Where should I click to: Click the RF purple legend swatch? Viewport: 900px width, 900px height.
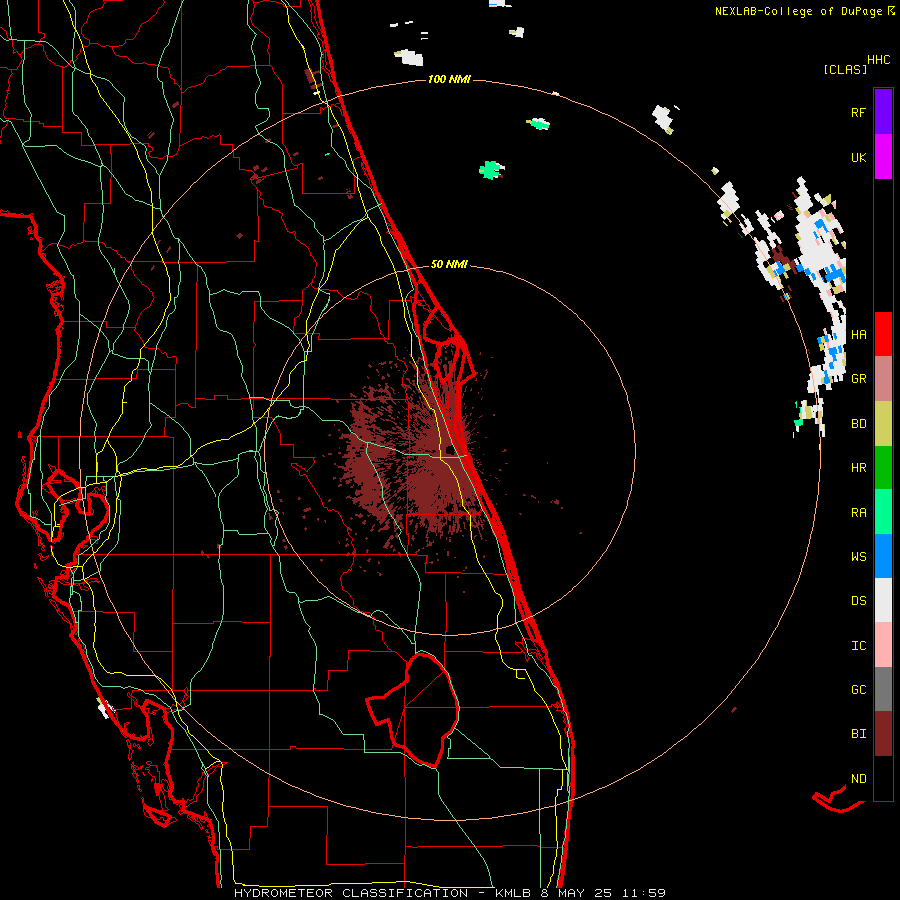(x=883, y=112)
